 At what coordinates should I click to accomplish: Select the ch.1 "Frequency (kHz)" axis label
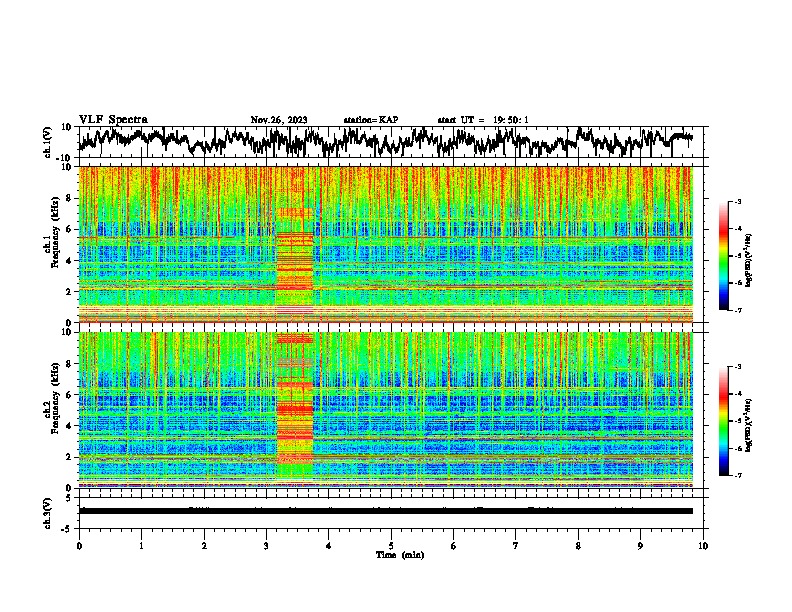pyautogui.click(x=55, y=232)
